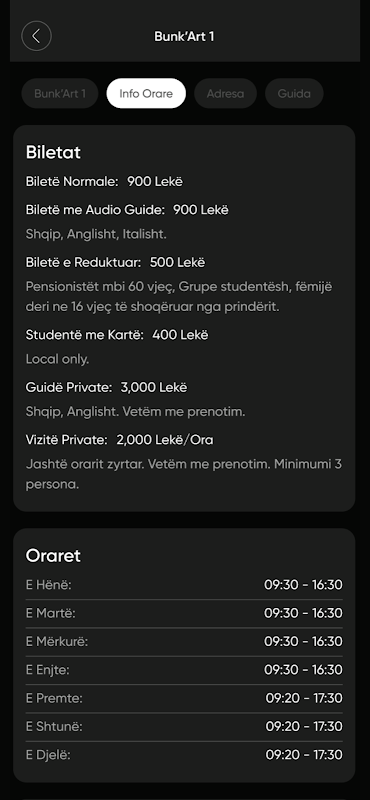Tap the back arrow icon
Screen dimensions: 370x800
(x=36, y=36)
